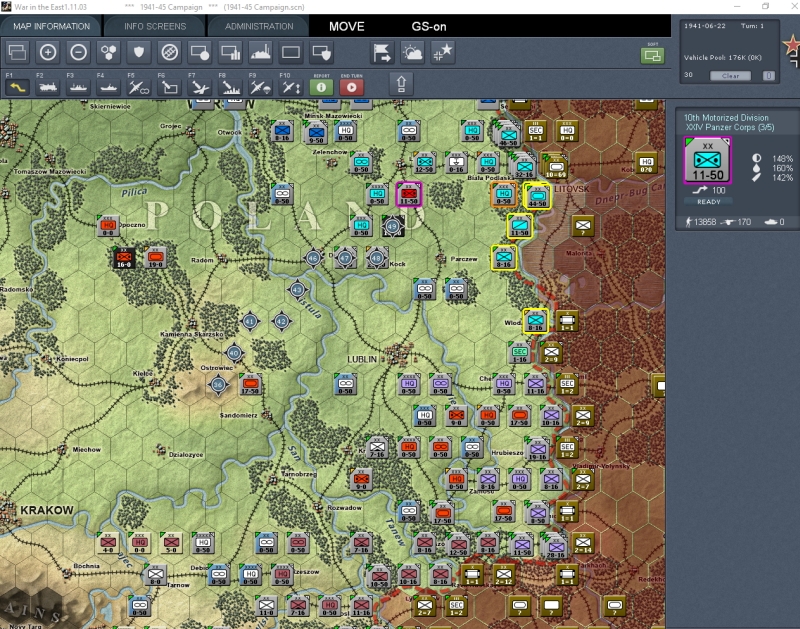The height and width of the screenshot is (629, 800).
Task: Select magenta-highlighted 11-50 unit on map
Action: 409,194
